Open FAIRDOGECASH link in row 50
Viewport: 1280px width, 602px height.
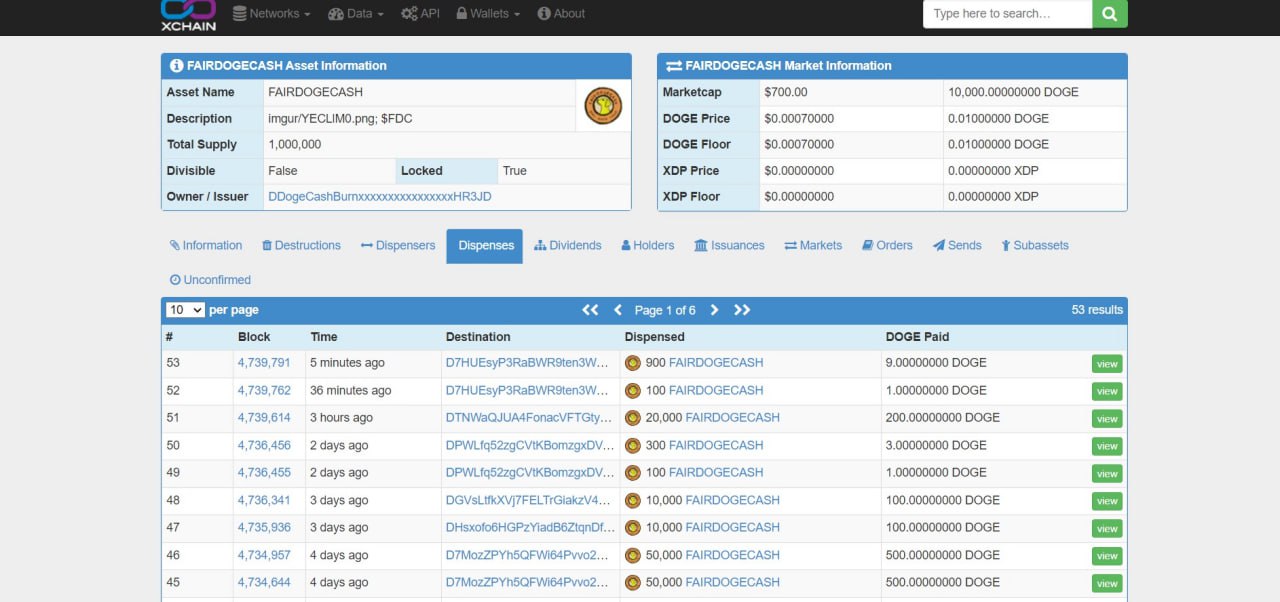(716, 445)
